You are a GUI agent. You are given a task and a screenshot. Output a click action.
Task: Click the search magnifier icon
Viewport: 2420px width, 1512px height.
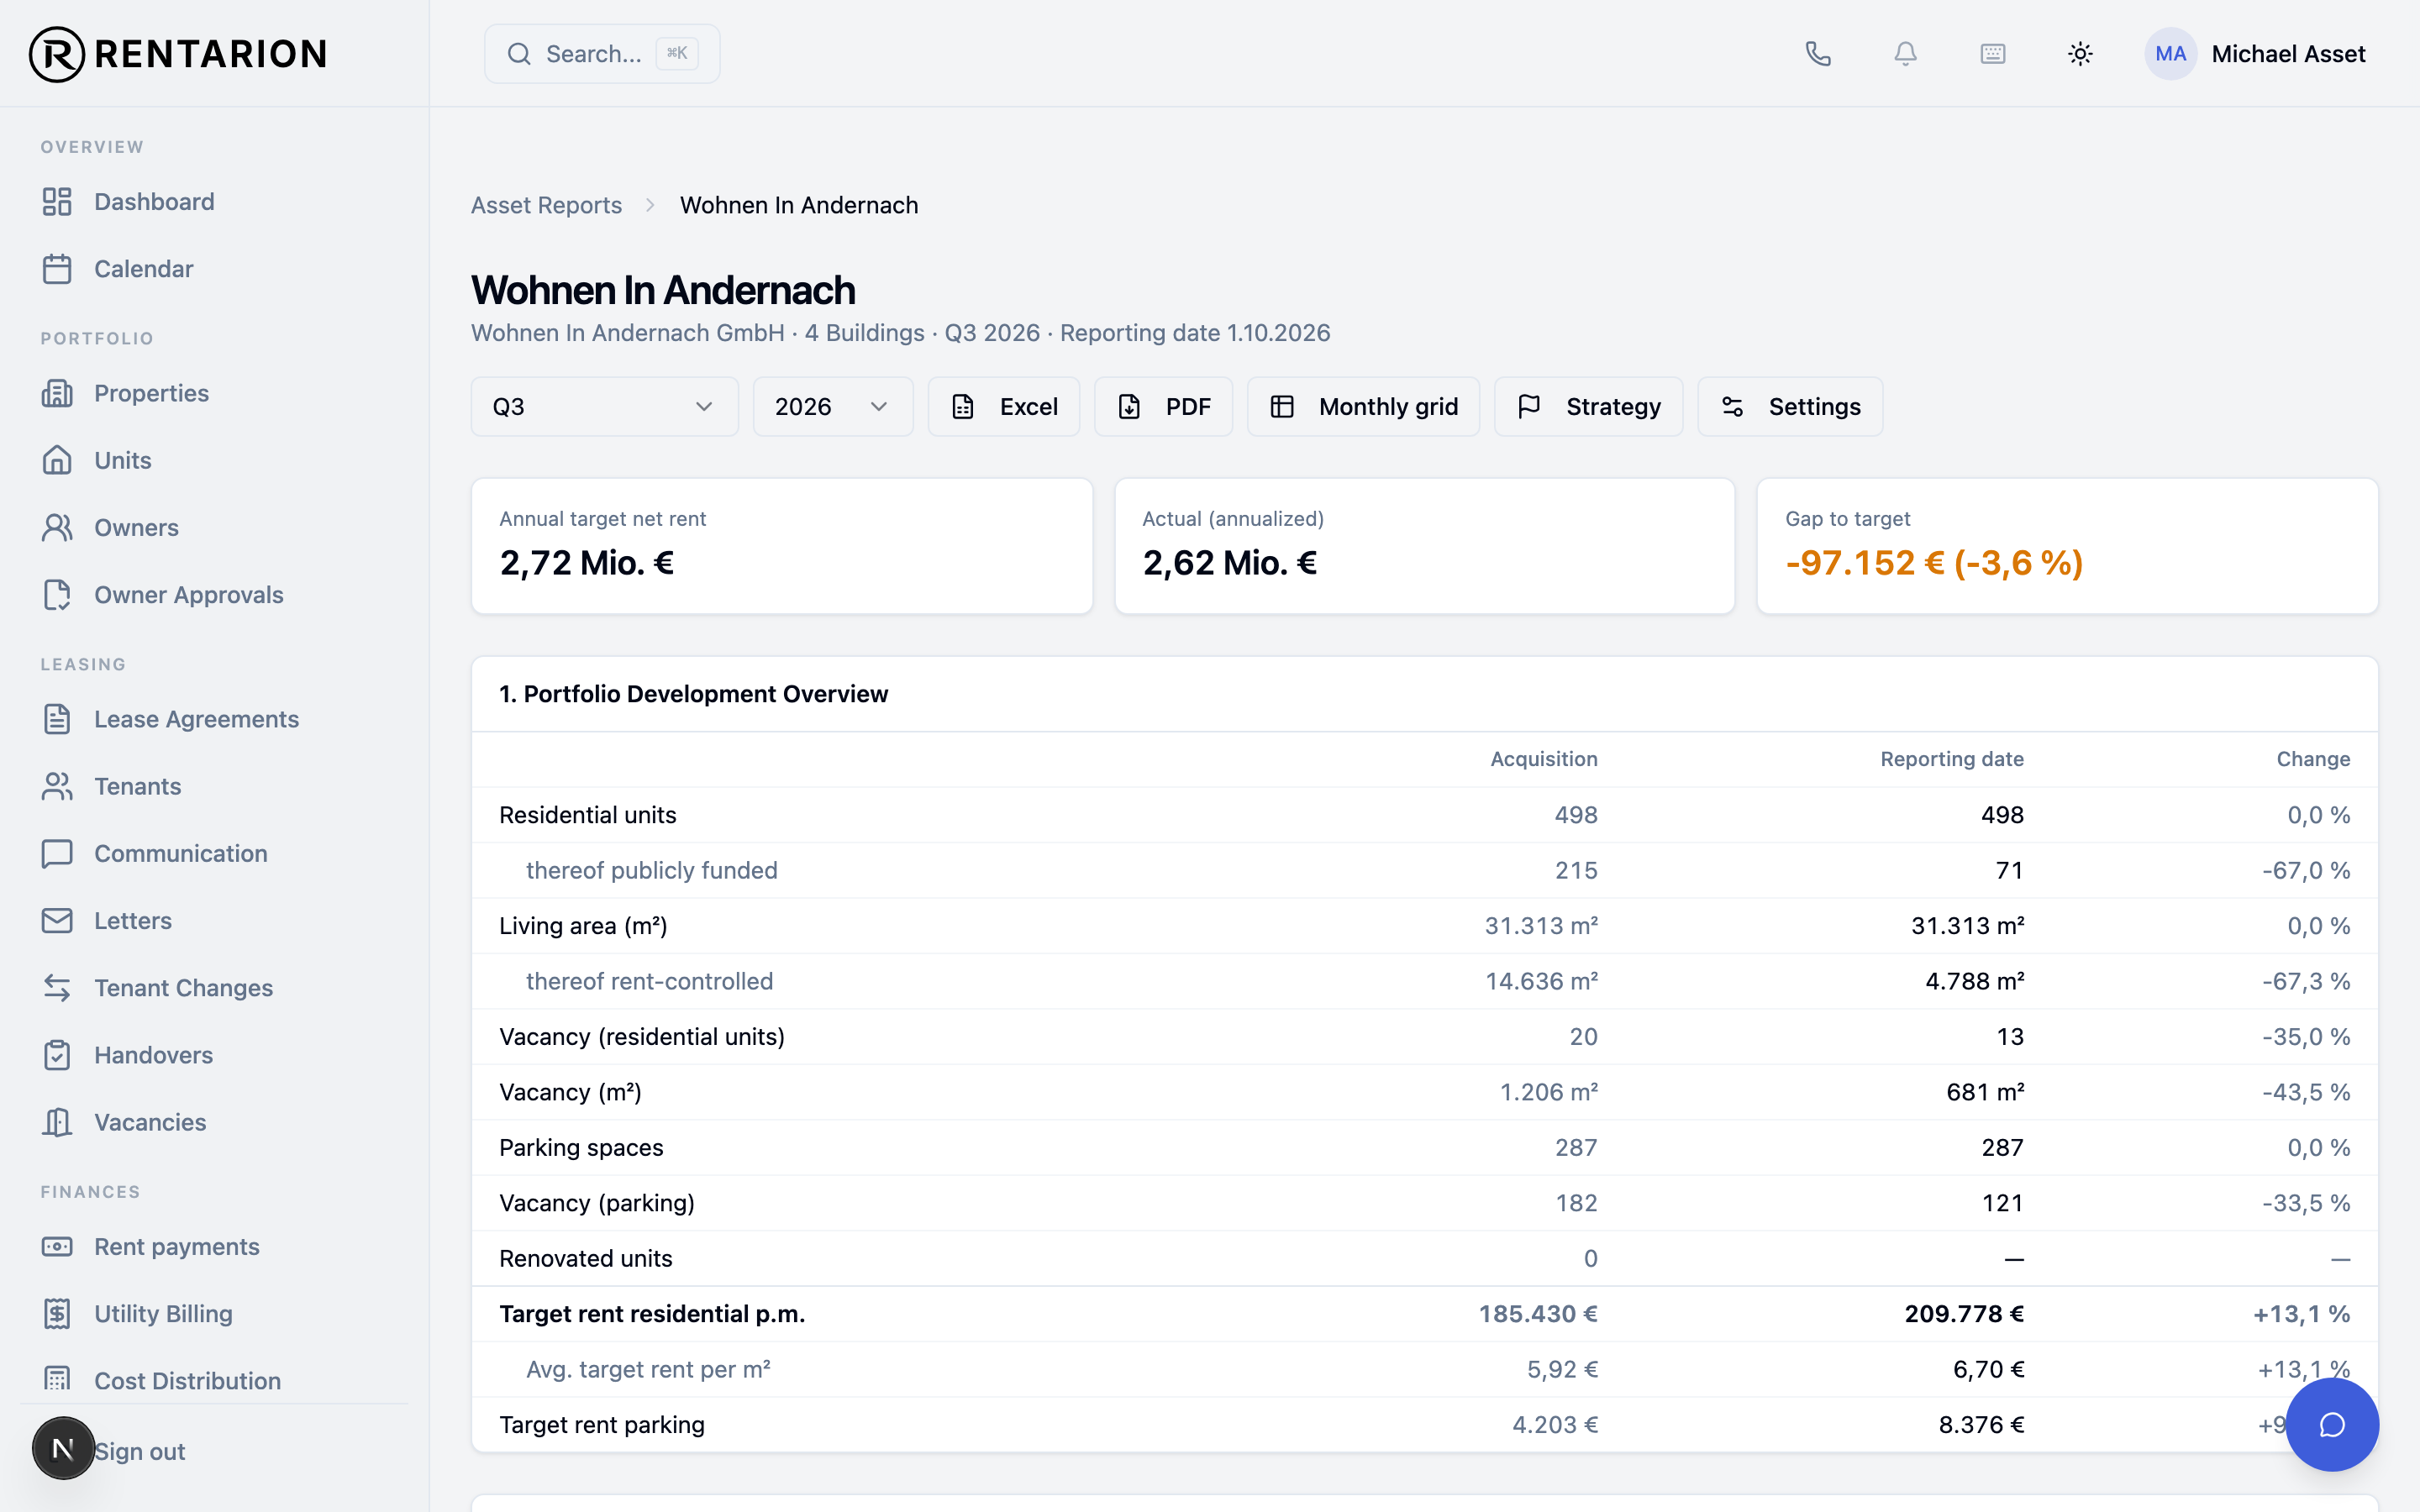pyautogui.click(x=518, y=54)
